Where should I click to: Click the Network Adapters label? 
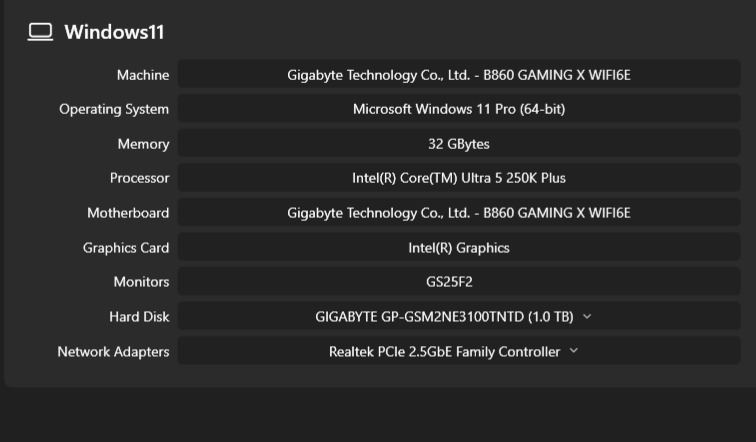coord(113,352)
